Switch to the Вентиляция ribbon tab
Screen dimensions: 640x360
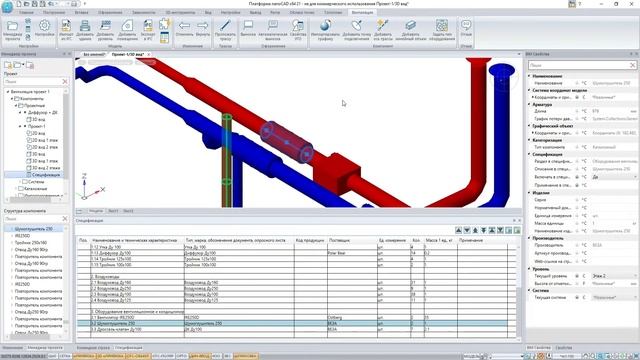point(362,13)
